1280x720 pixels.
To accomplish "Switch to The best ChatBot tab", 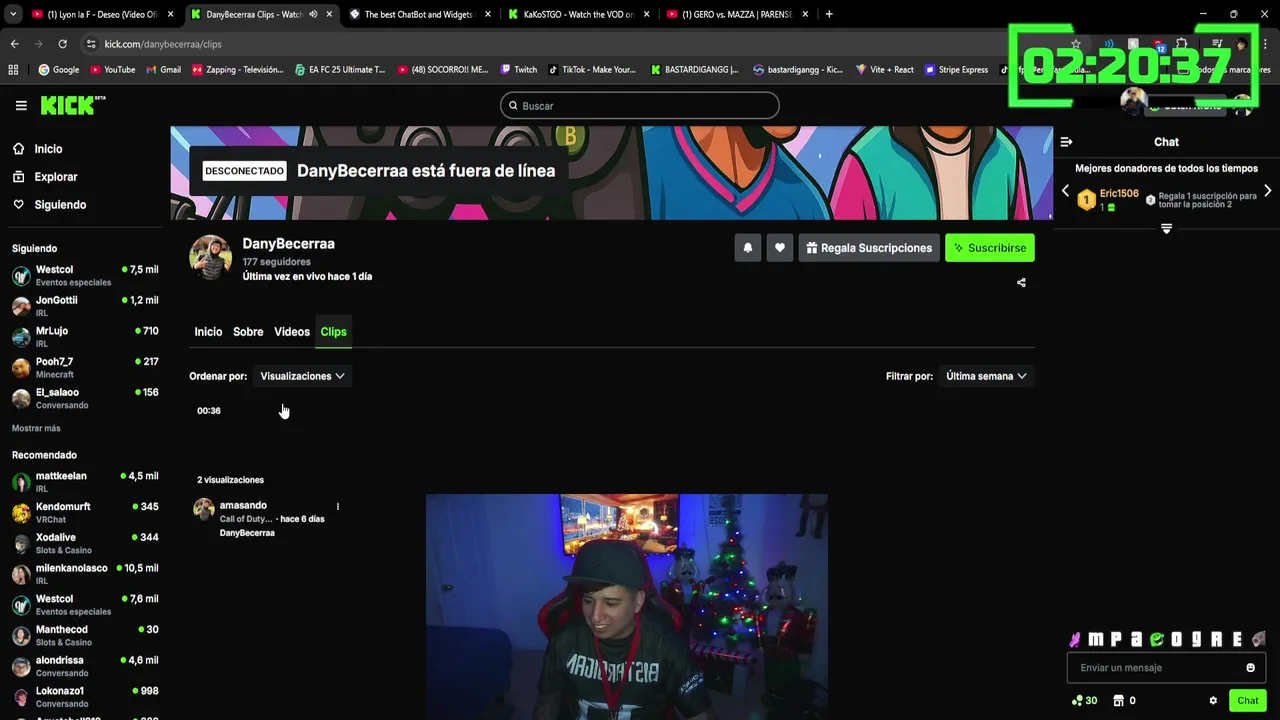I will [420, 14].
